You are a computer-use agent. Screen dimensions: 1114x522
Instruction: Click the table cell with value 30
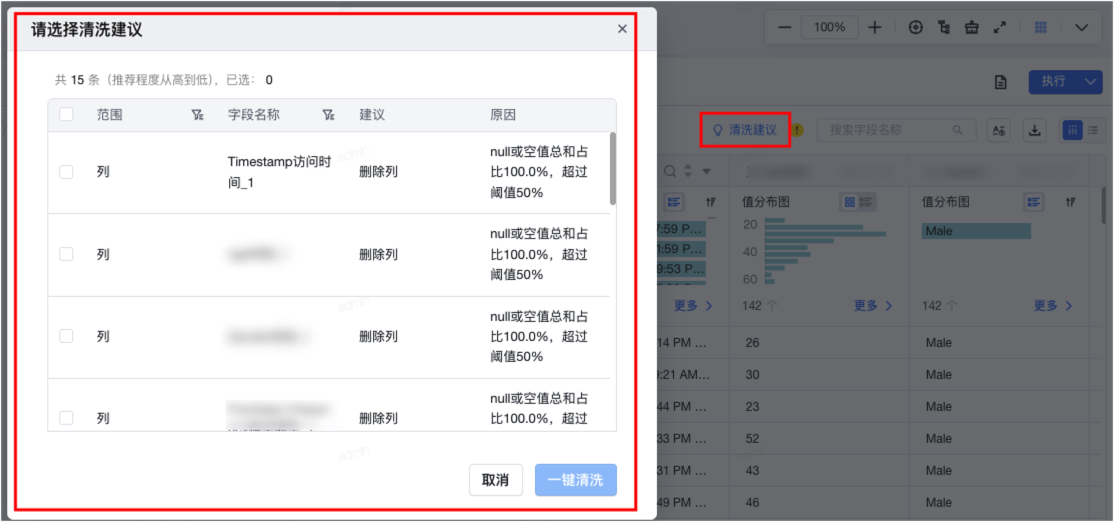(819, 375)
